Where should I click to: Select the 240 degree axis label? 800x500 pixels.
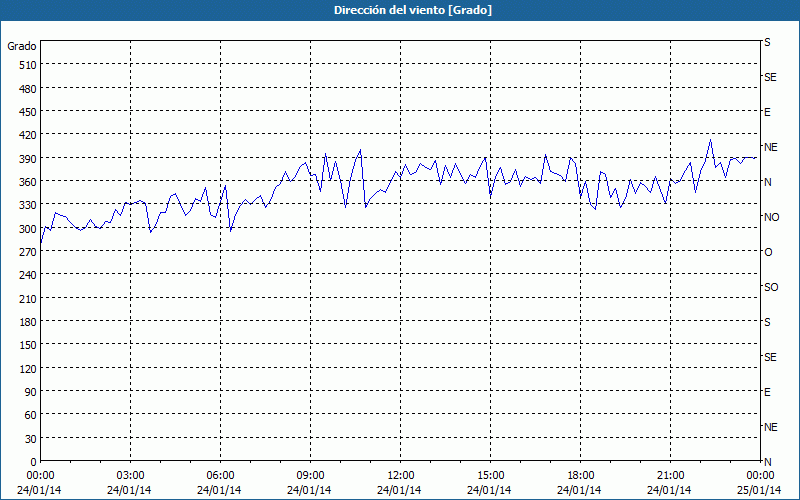tap(28, 276)
